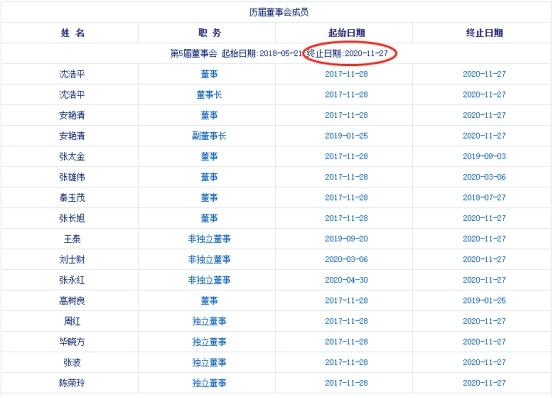This screenshot has width=554, height=398.
Task: Click 非独立董事 link in 刘士财 row
Action: point(209,259)
